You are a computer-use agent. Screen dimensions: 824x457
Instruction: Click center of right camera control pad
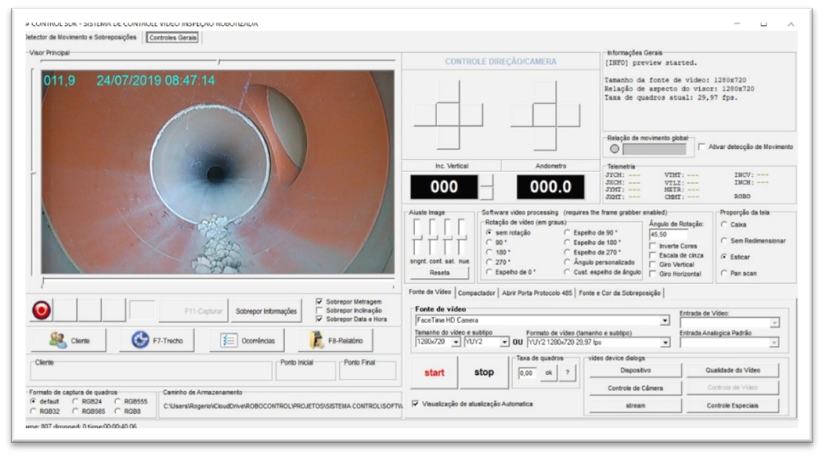coord(544,115)
